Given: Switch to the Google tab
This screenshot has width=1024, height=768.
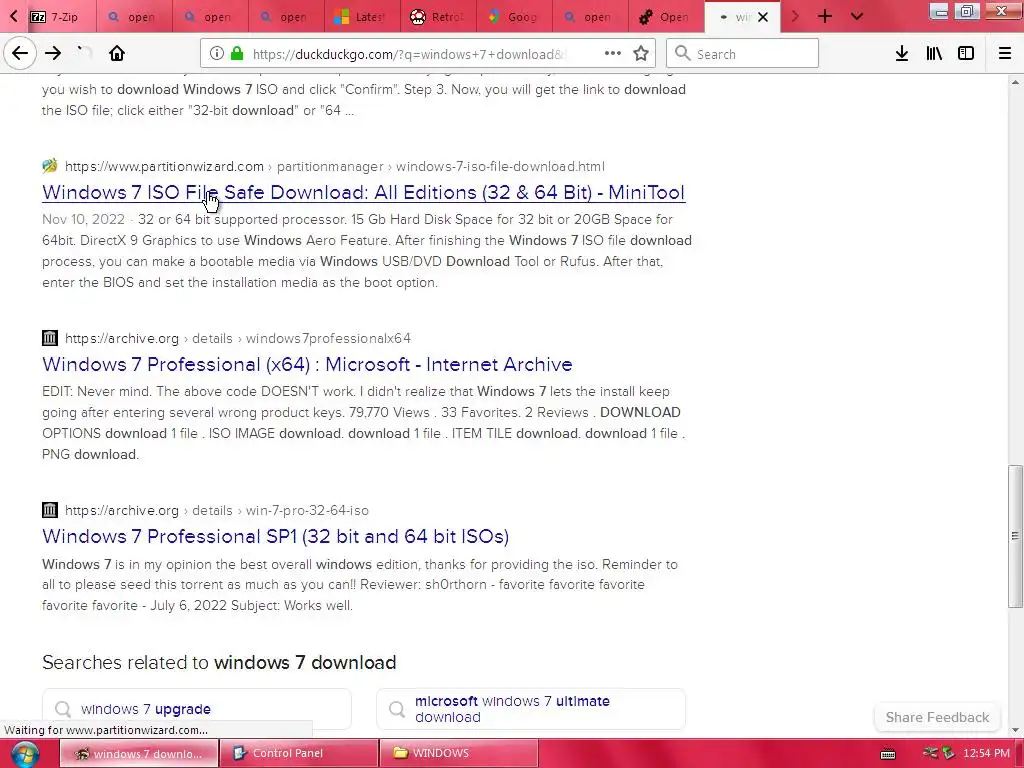Looking at the screenshot, I should tap(514, 17).
